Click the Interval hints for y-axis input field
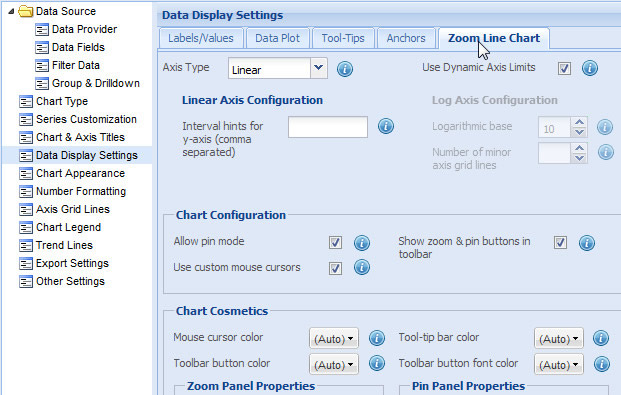The image size is (621, 395). tap(328, 127)
